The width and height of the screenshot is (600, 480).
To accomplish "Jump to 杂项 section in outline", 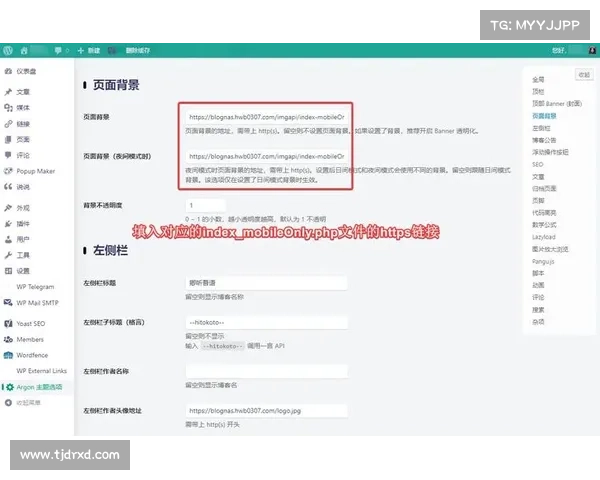I will [x=538, y=322].
